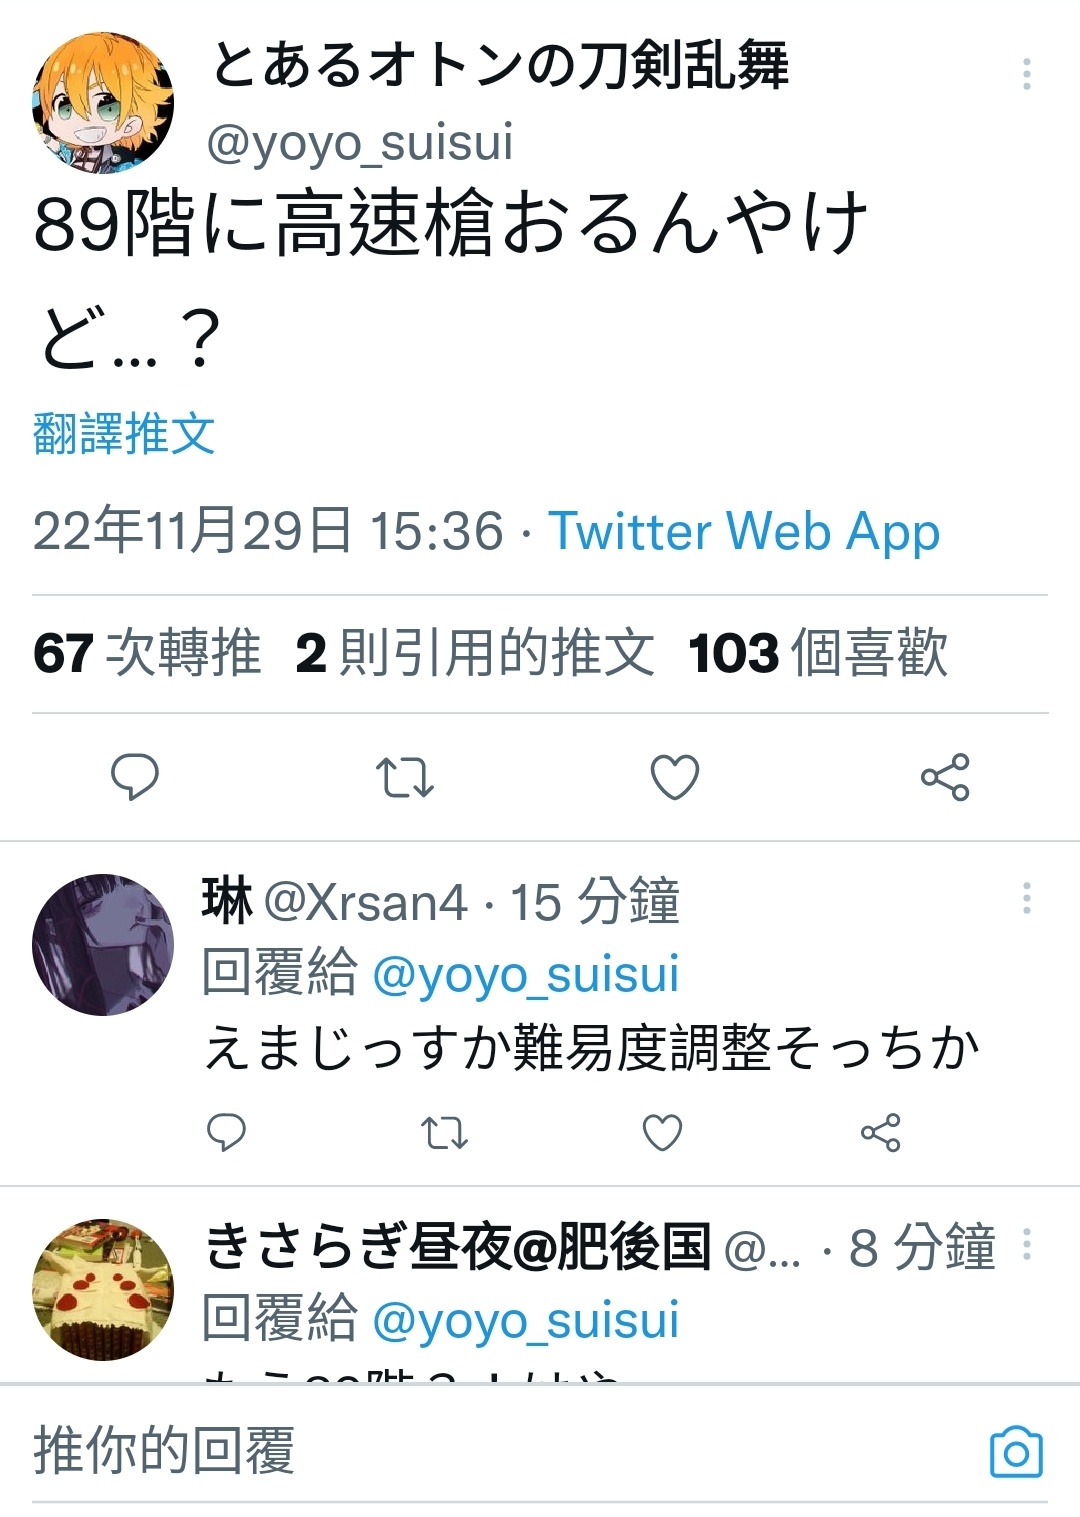Retweet the main tweet about 89階
1080x1517 pixels.
click(404, 777)
